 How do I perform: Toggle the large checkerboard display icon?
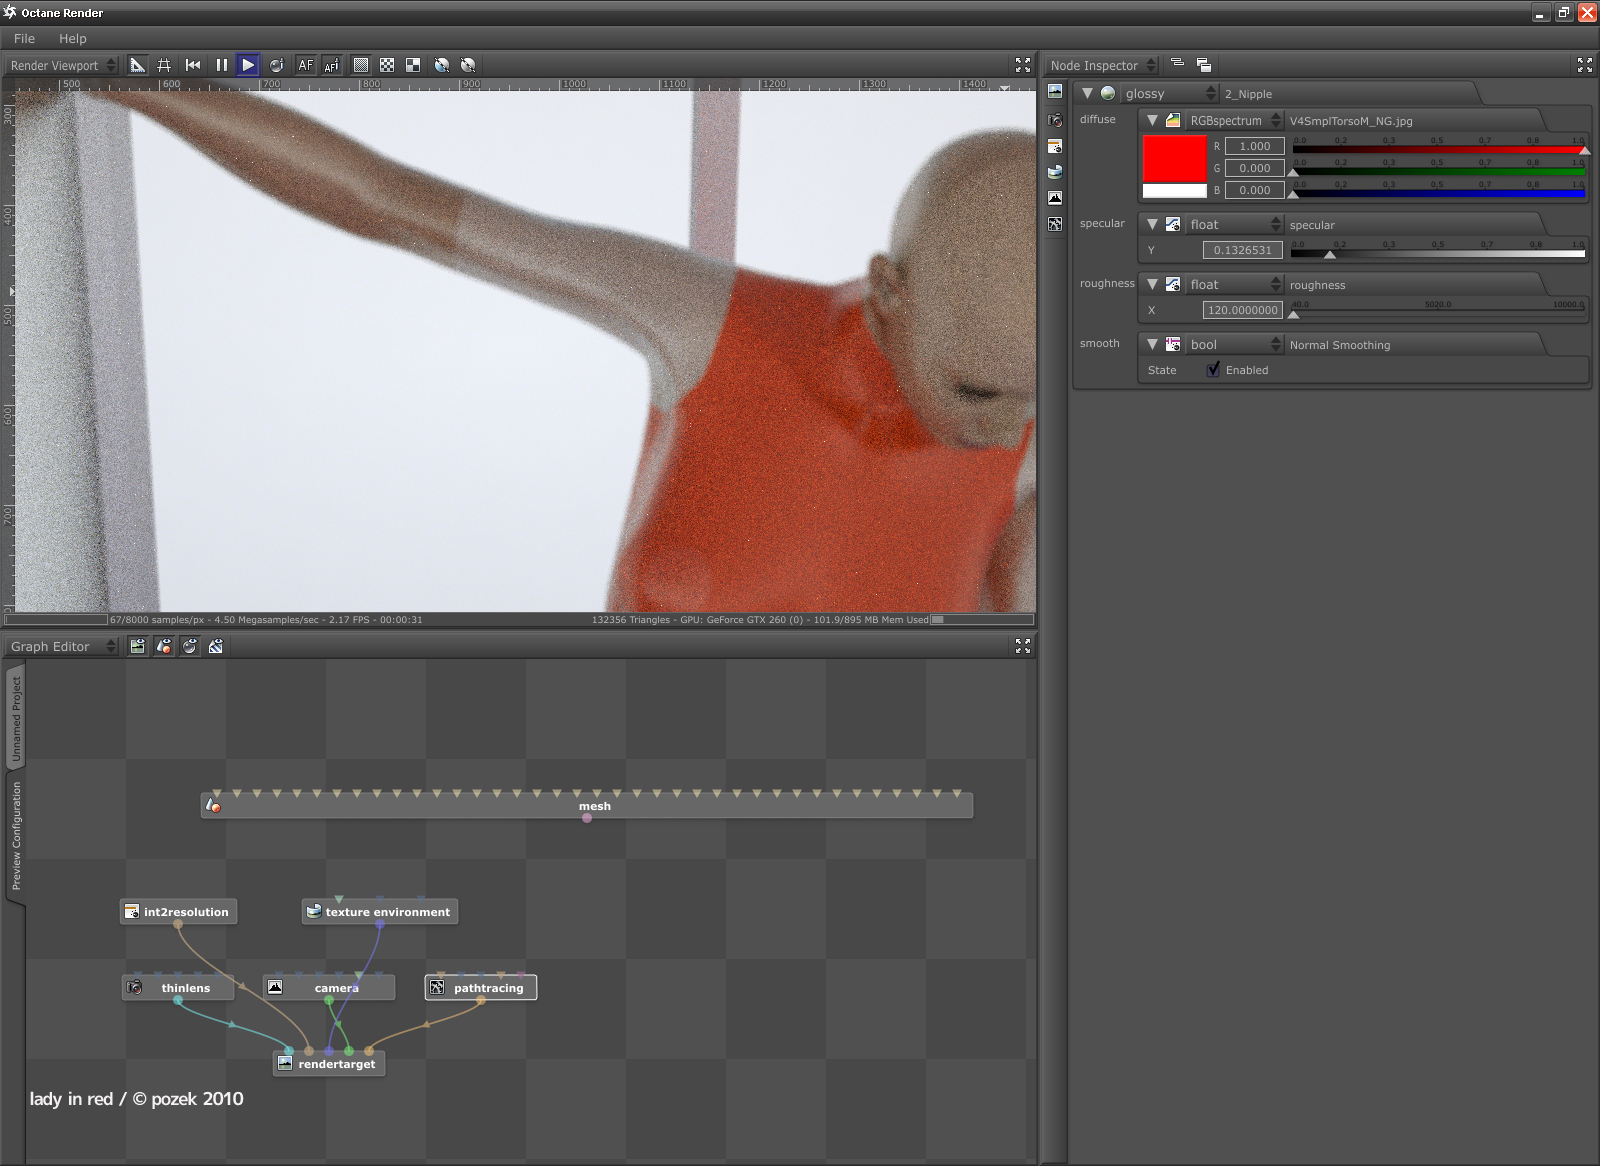click(x=413, y=65)
